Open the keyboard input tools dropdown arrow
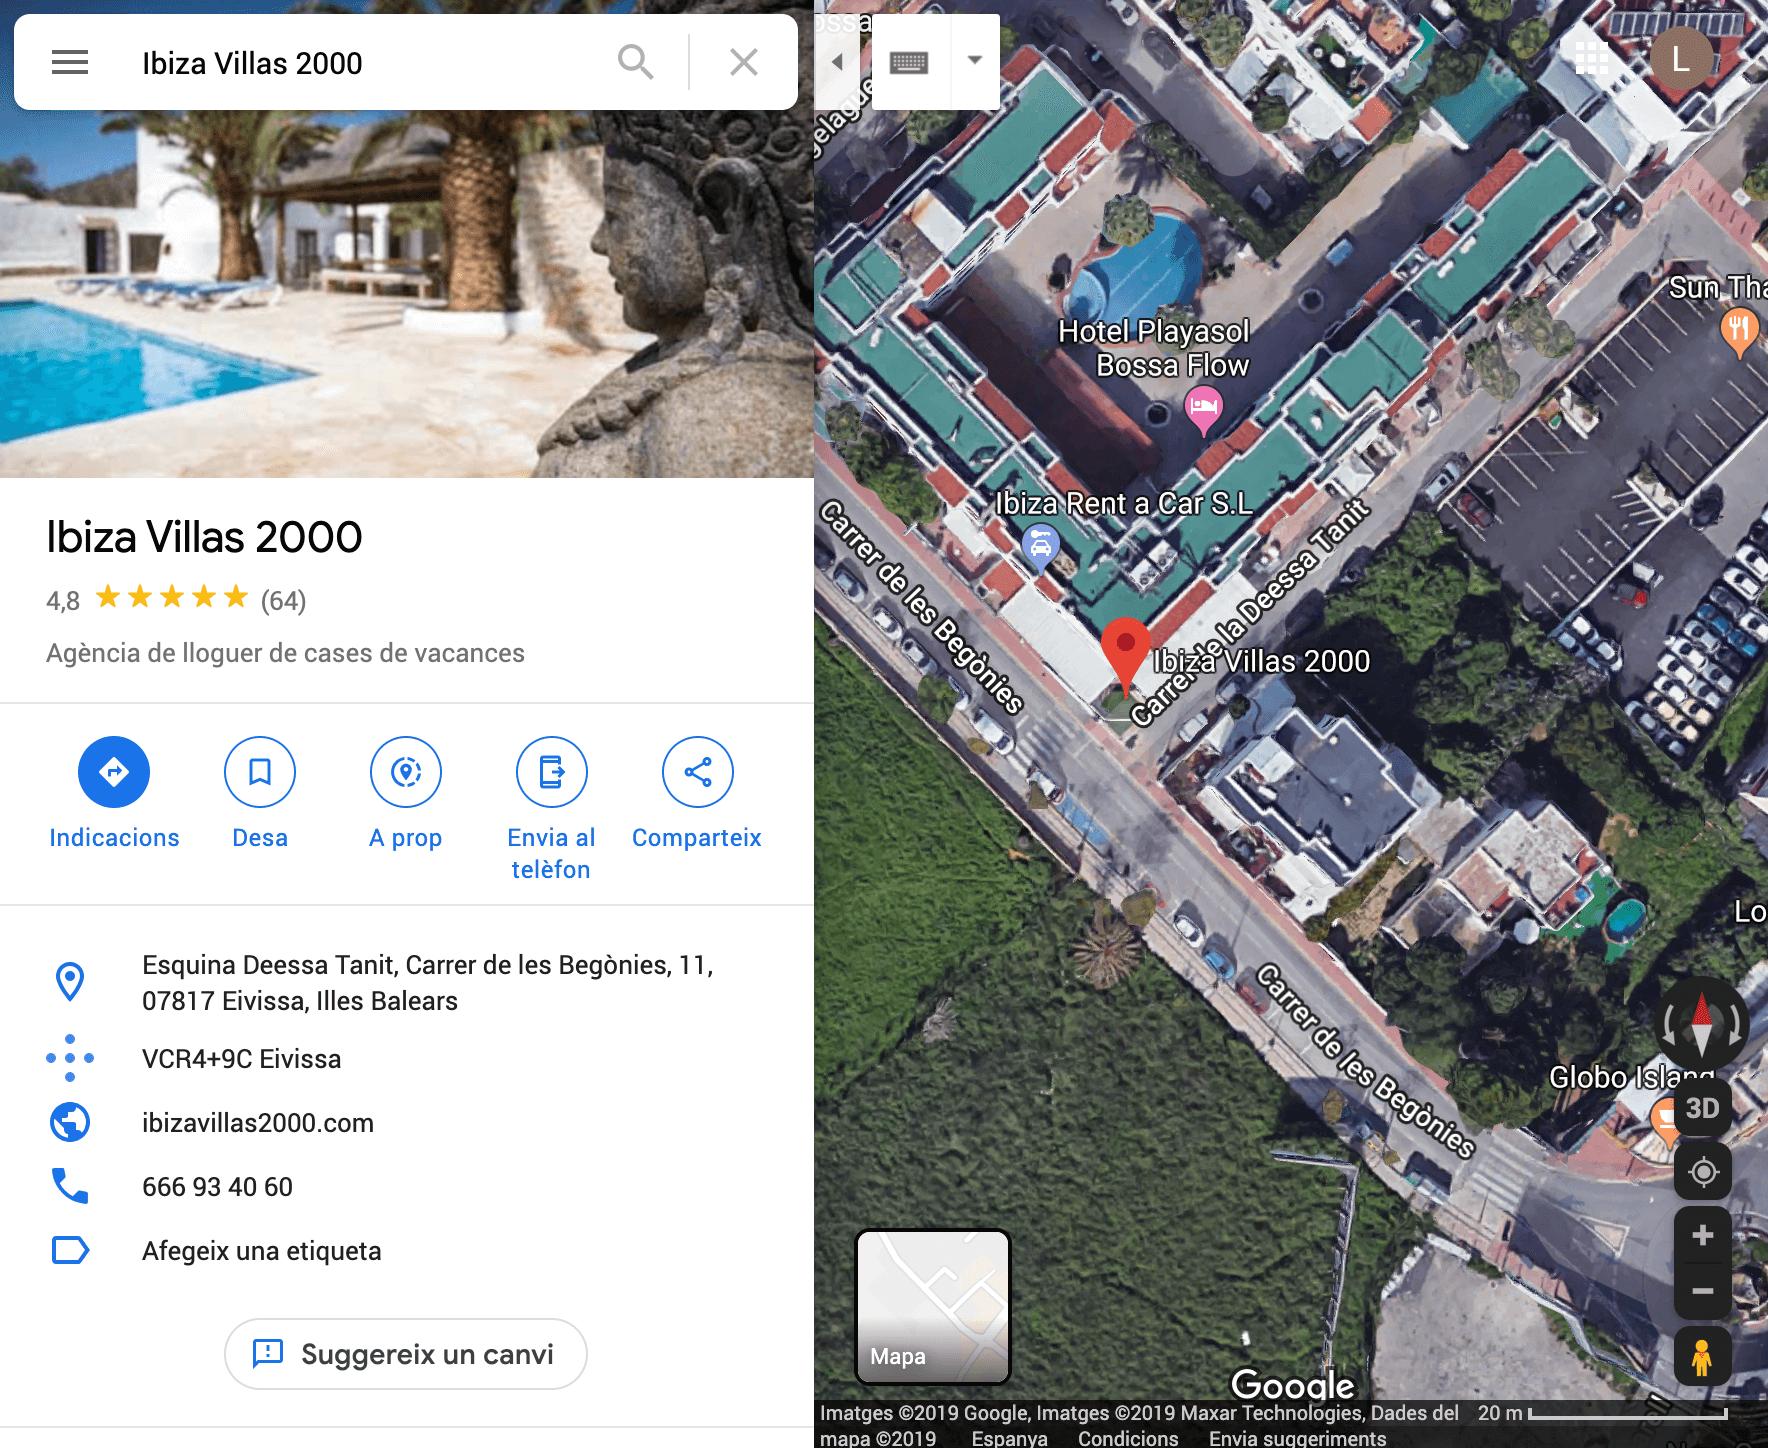This screenshot has height=1448, width=1768. (975, 61)
